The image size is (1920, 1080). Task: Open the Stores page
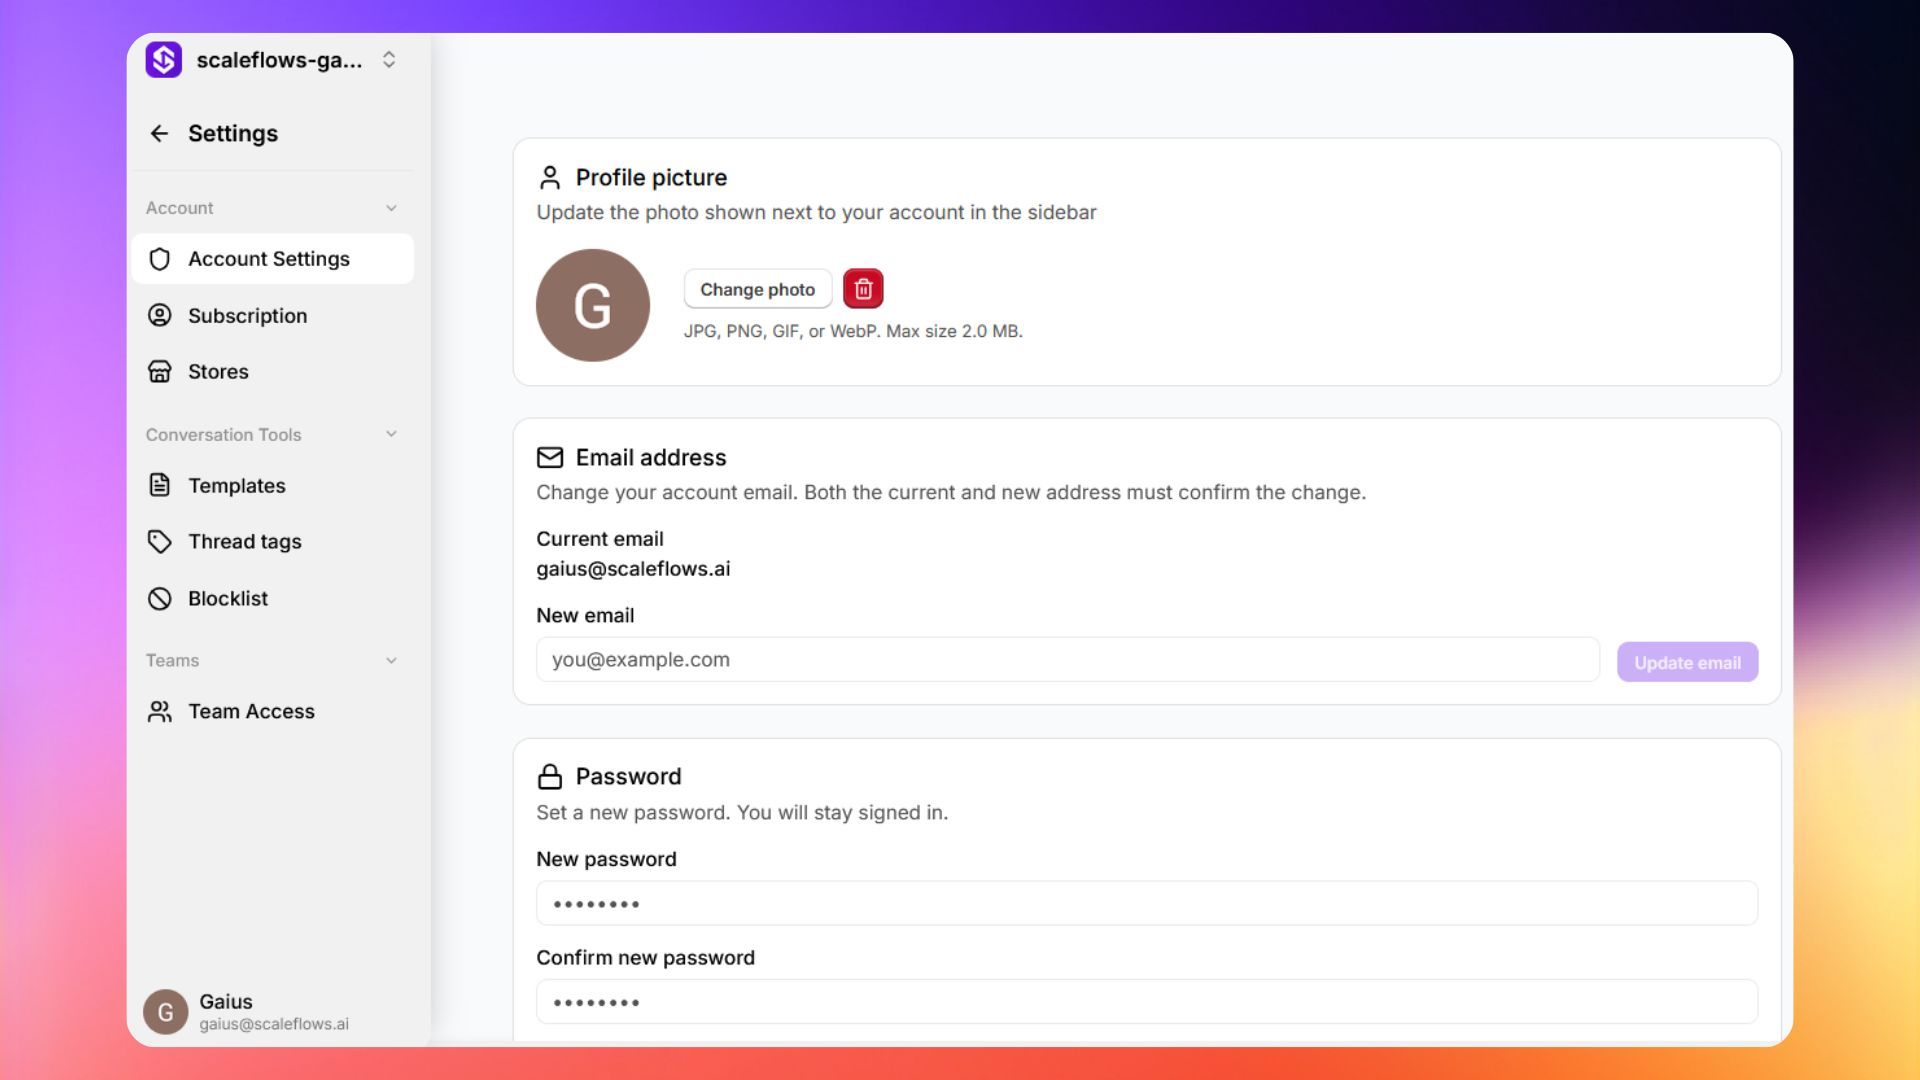pos(272,371)
